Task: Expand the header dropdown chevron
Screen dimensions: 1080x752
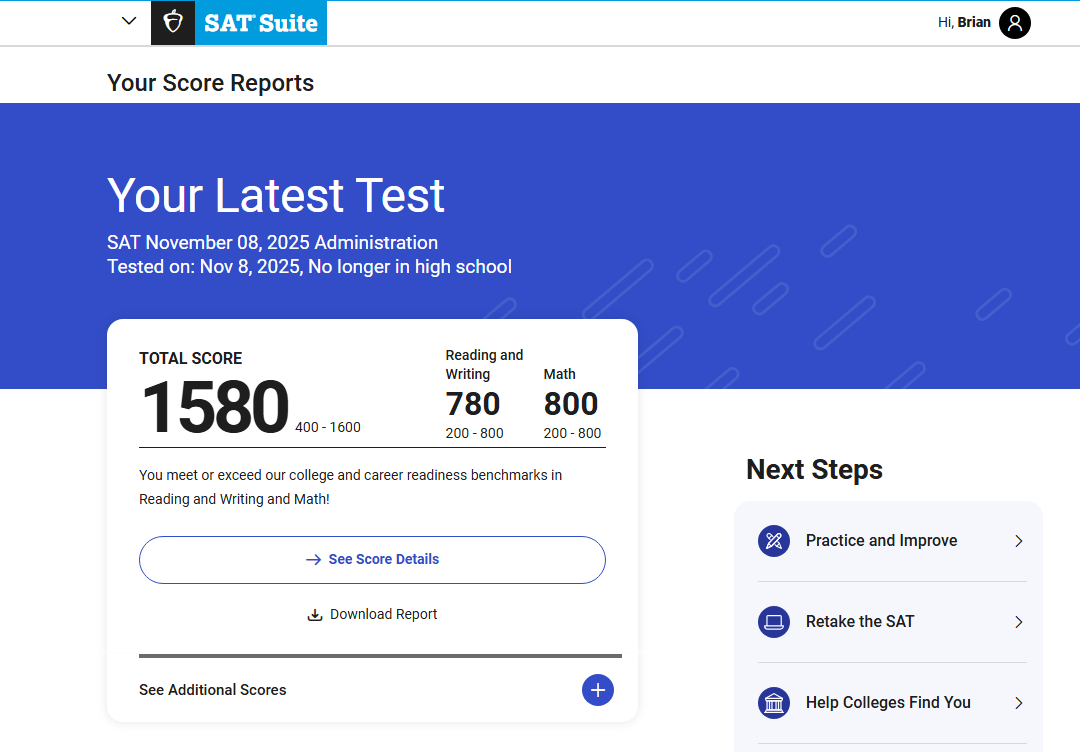Action: pyautogui.click(x=129, y=21)
